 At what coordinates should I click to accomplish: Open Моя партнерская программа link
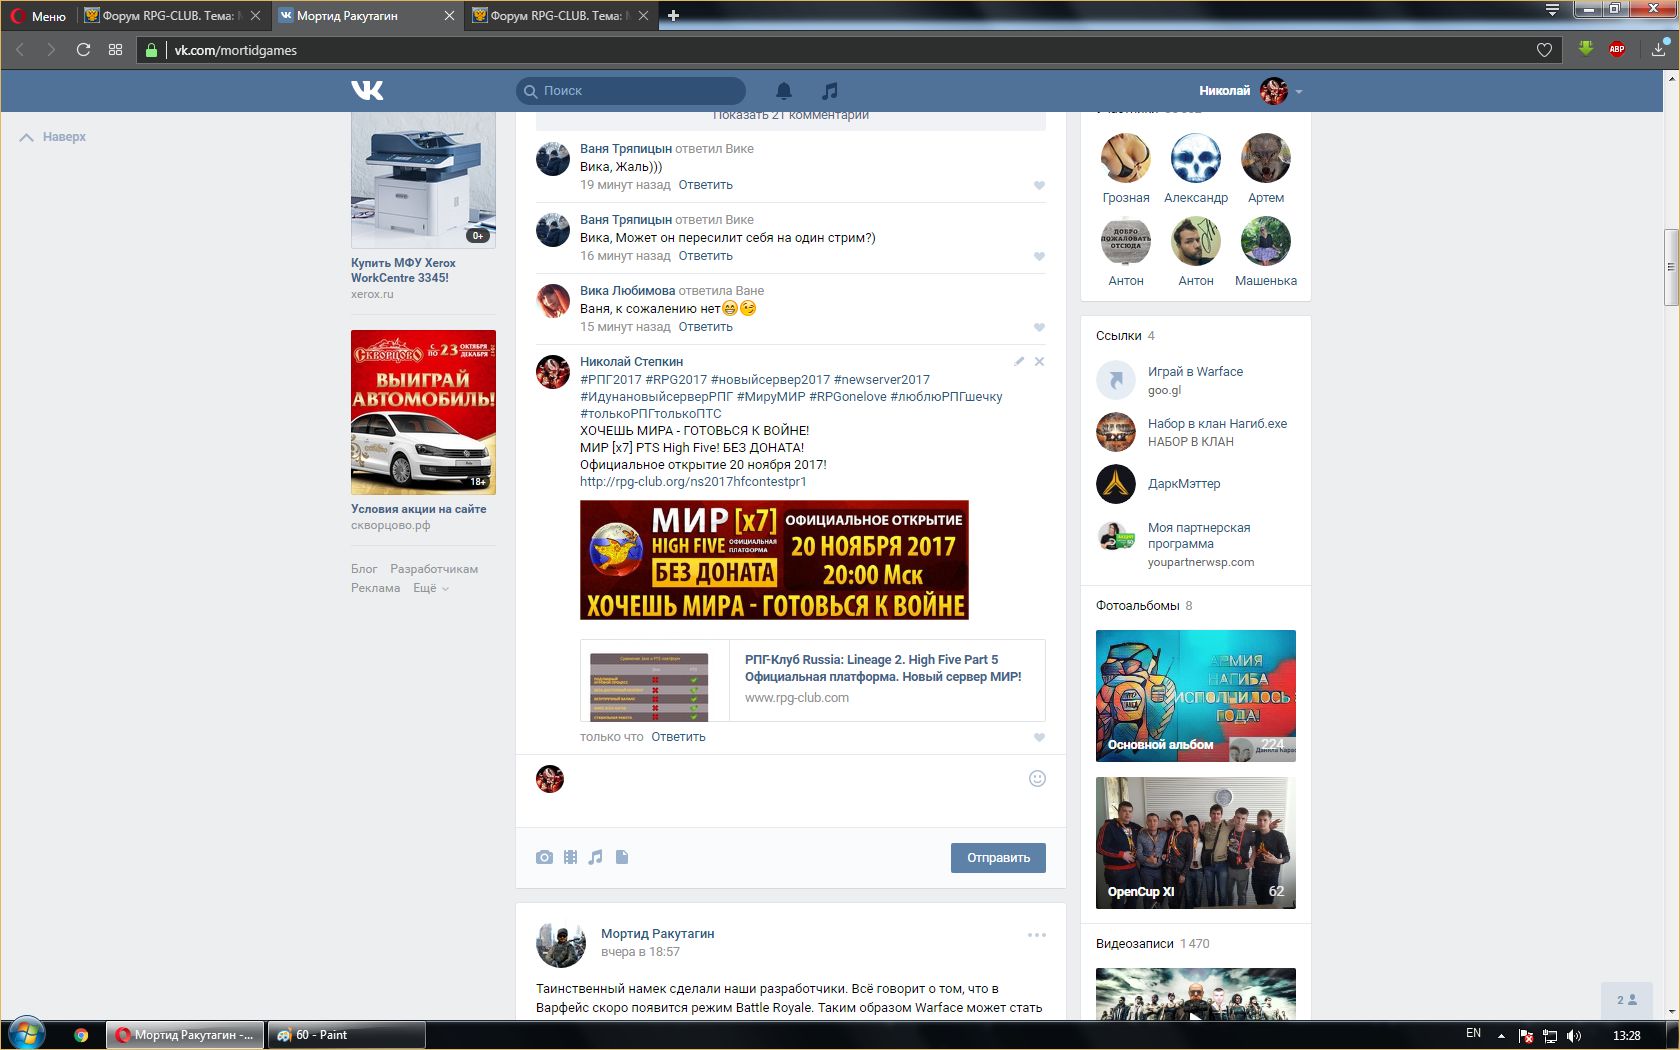(x=1199, y=536)
